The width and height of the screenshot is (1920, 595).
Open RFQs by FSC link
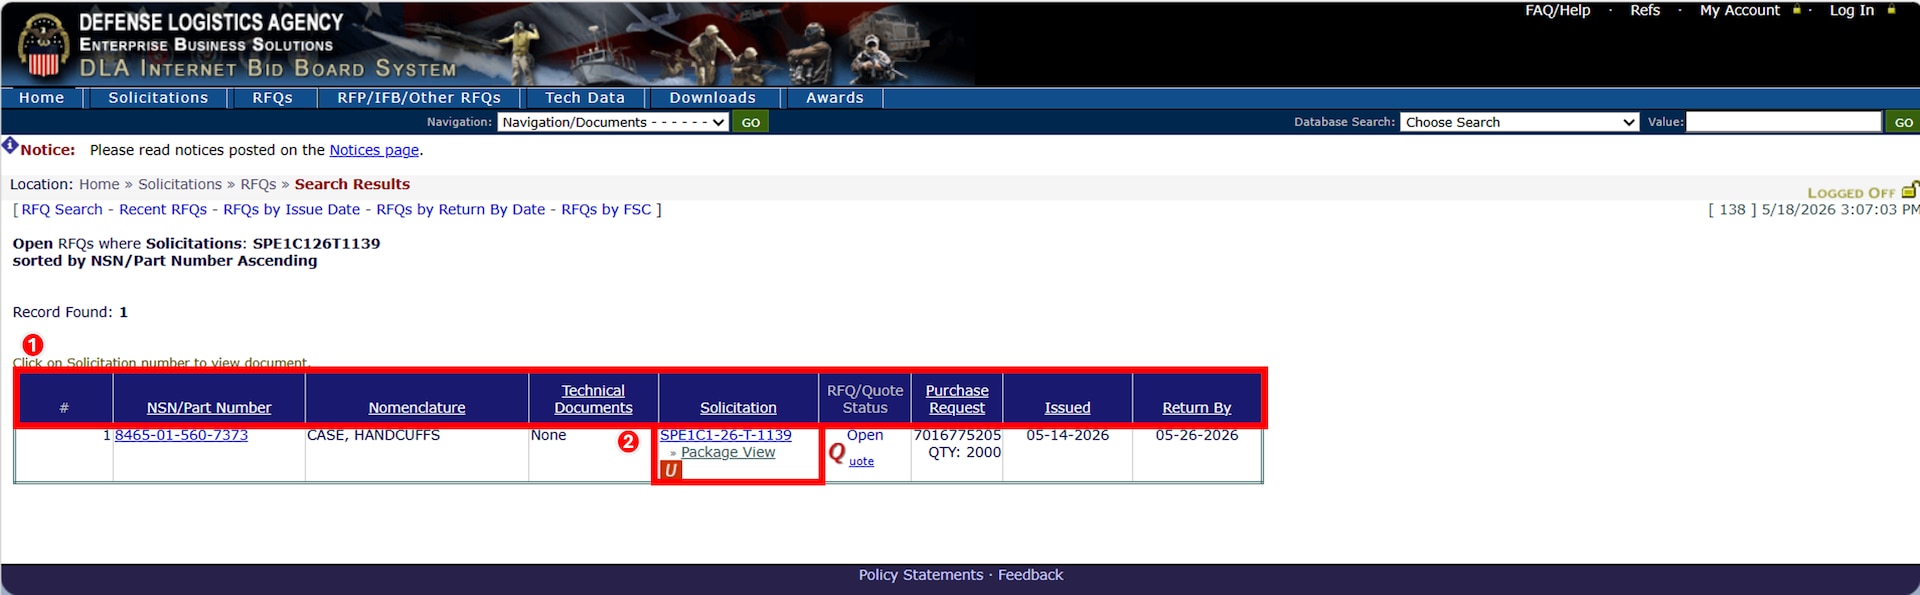(606, 209)
